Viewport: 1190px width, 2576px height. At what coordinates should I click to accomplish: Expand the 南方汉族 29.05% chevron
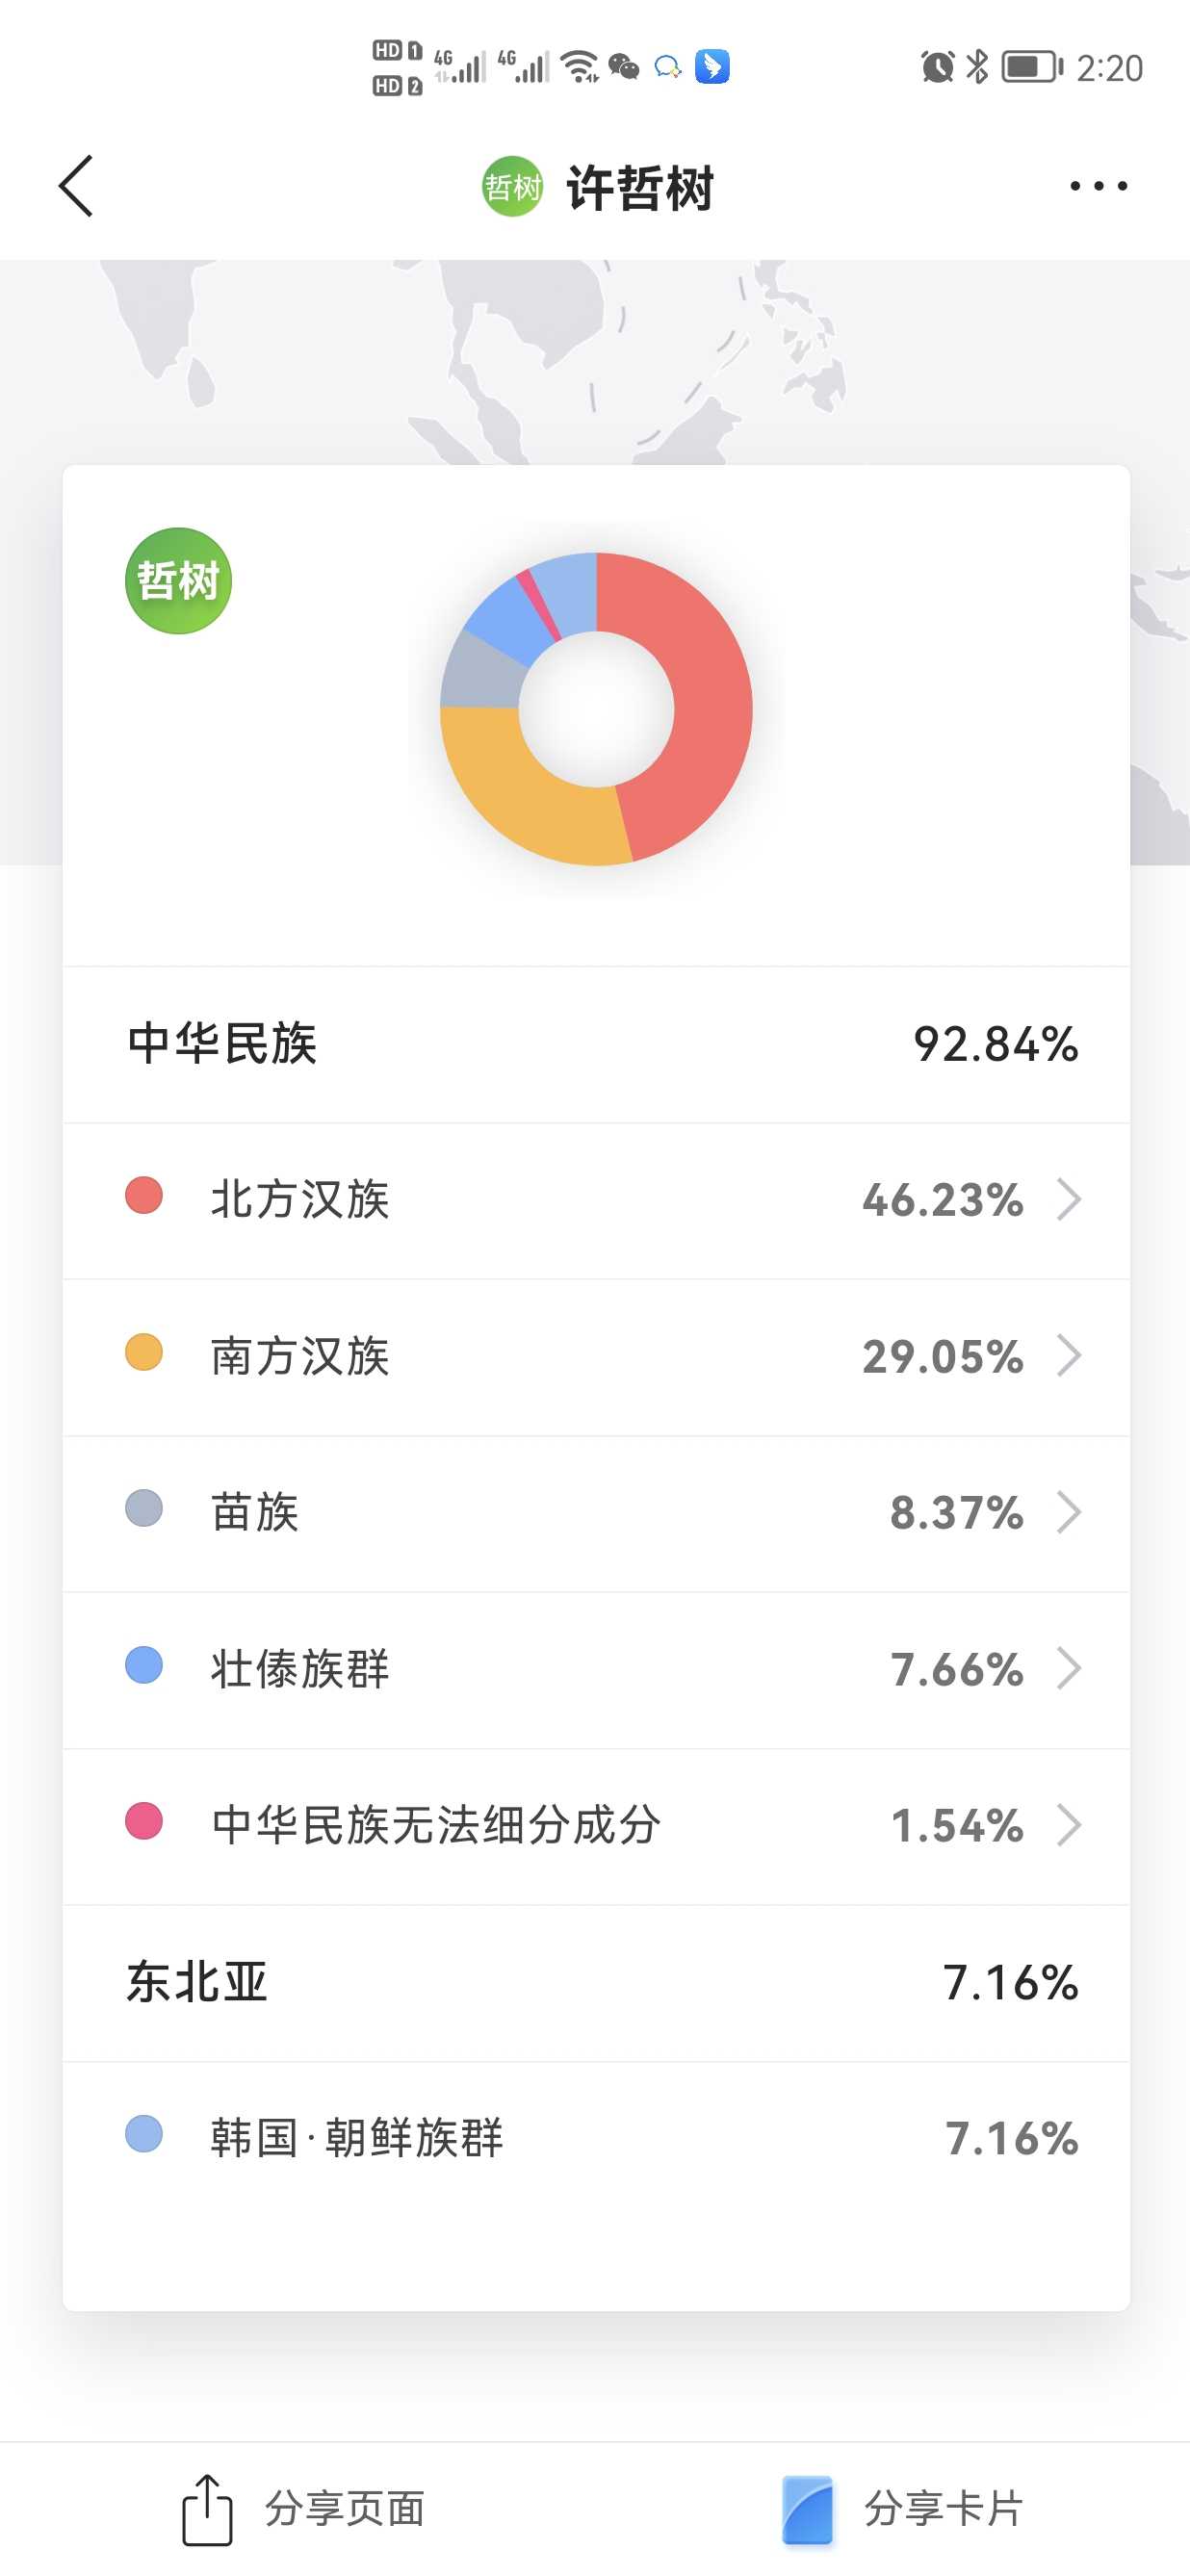[1069, 1356]
